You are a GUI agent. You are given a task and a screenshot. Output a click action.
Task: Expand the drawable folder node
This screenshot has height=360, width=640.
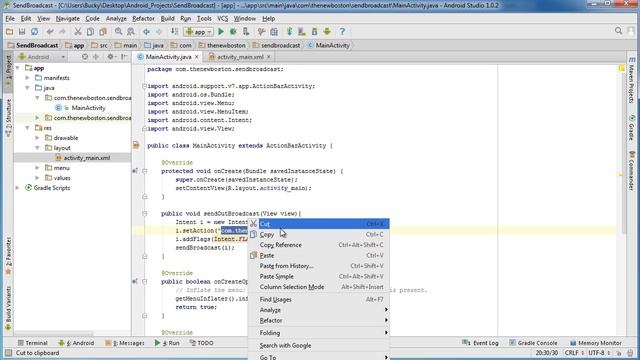pos(37,138)
